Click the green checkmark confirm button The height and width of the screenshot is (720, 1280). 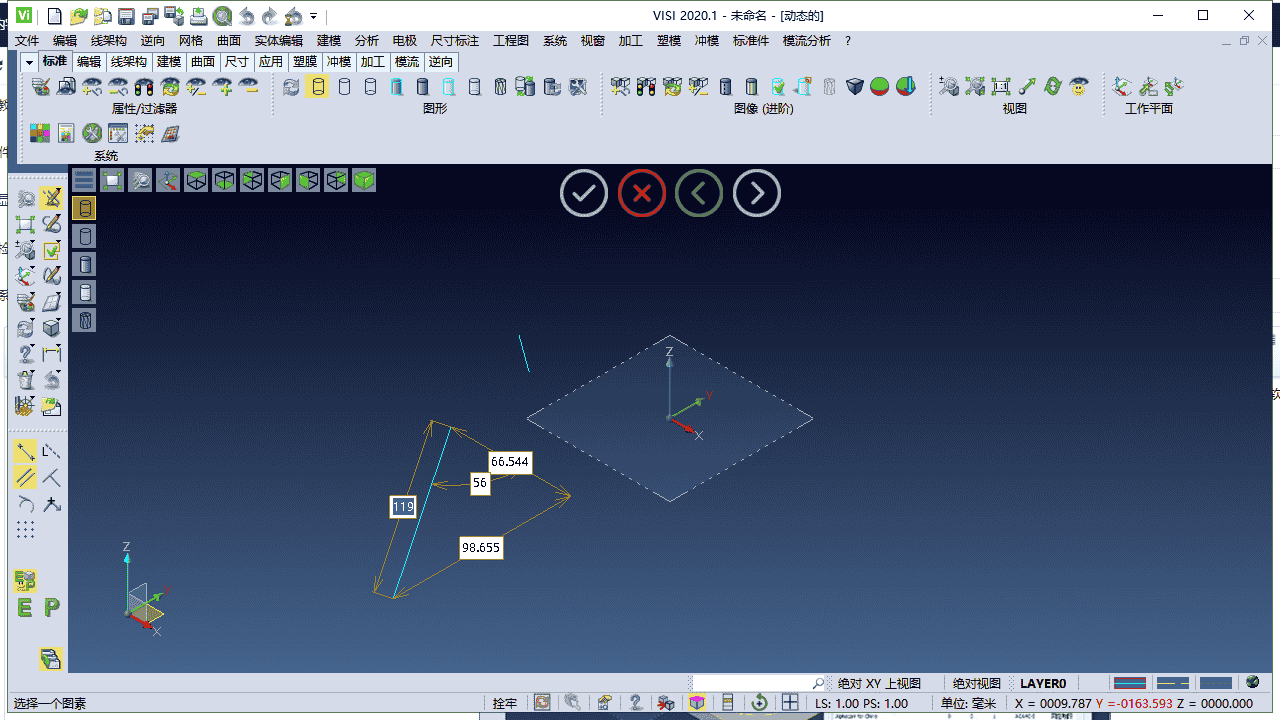[x=584, y=193]
